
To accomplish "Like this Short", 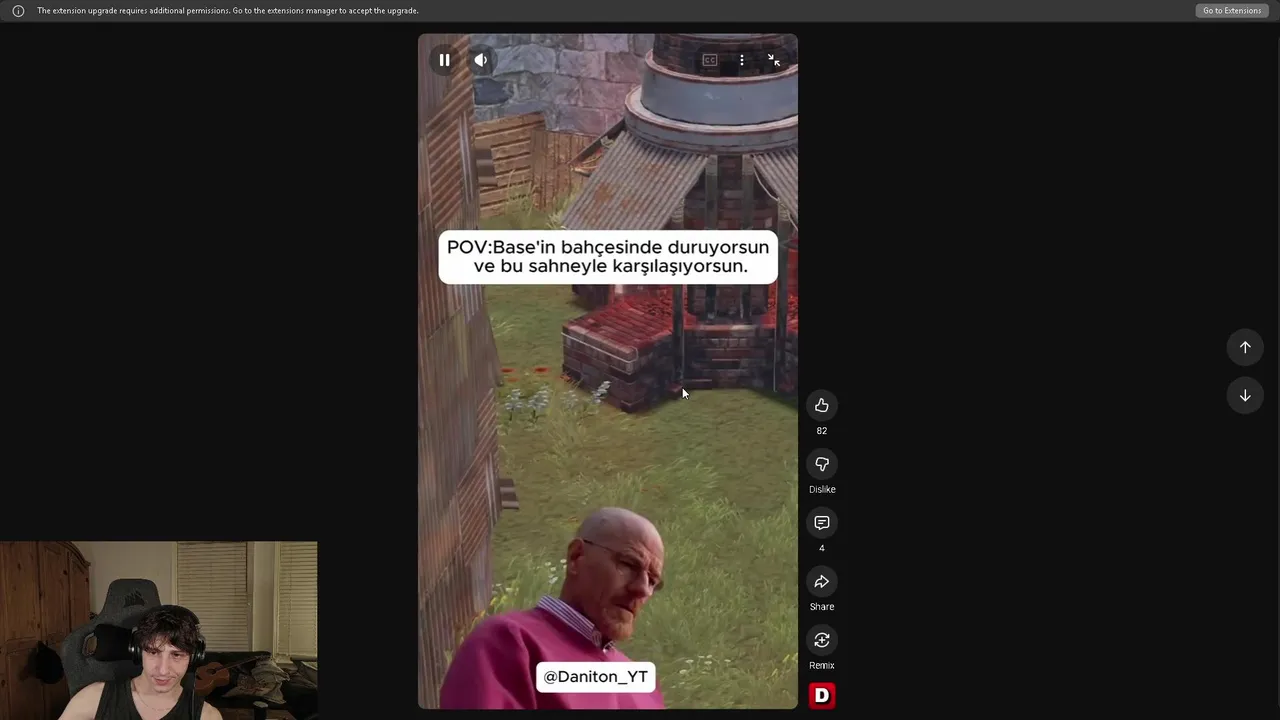I will (822, 405).
